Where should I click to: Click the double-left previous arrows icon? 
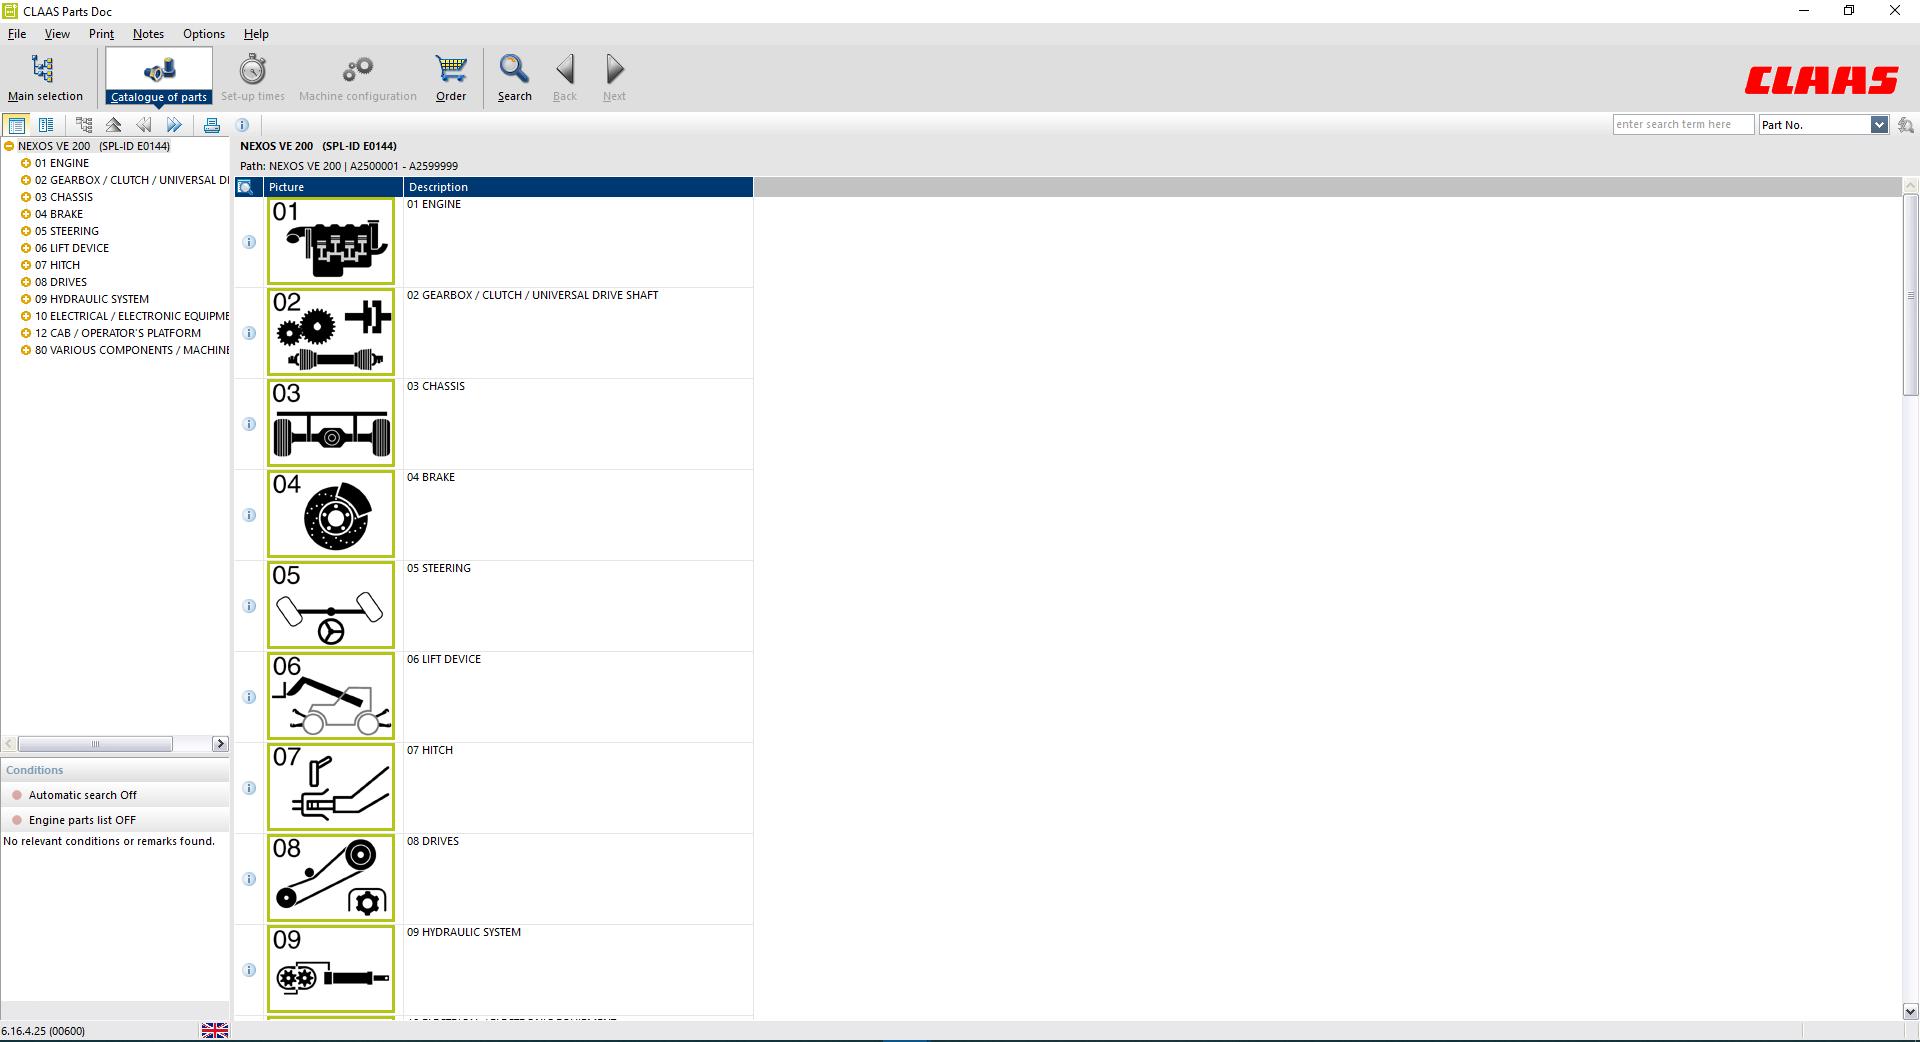click(x=144, y=125)
